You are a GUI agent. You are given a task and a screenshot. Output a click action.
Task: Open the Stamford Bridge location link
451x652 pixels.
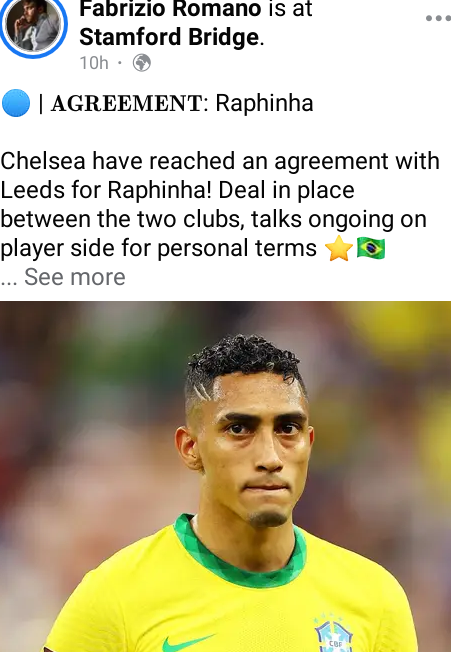(x=169, y=37)
